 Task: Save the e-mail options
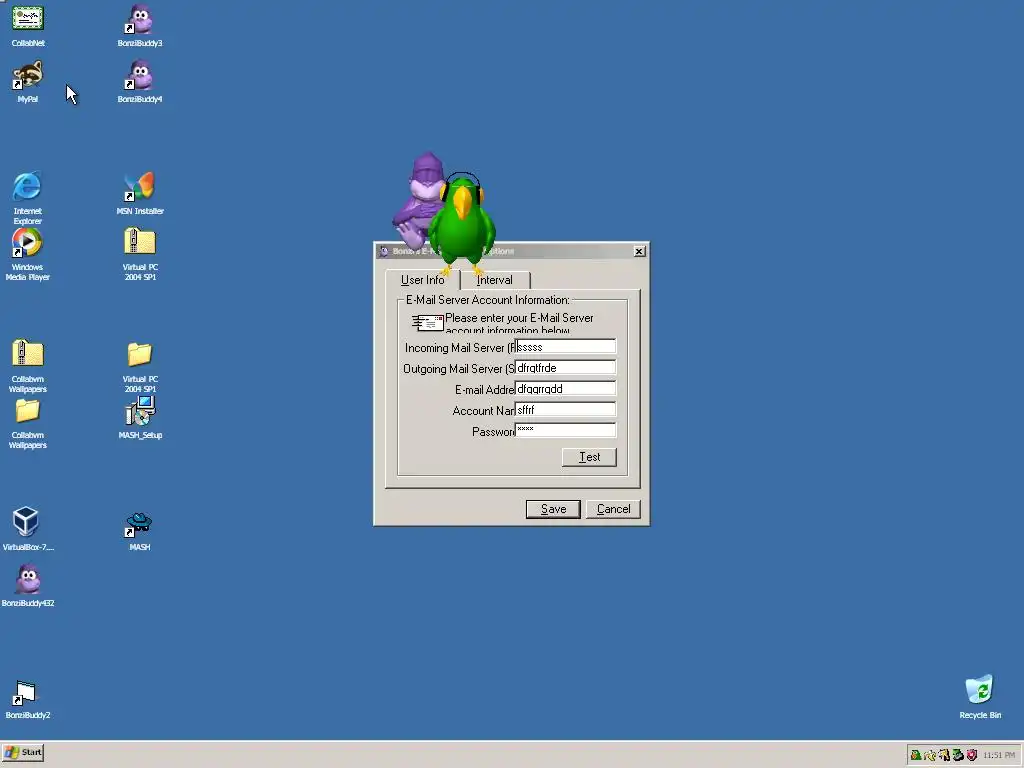[x=553, y=509]
